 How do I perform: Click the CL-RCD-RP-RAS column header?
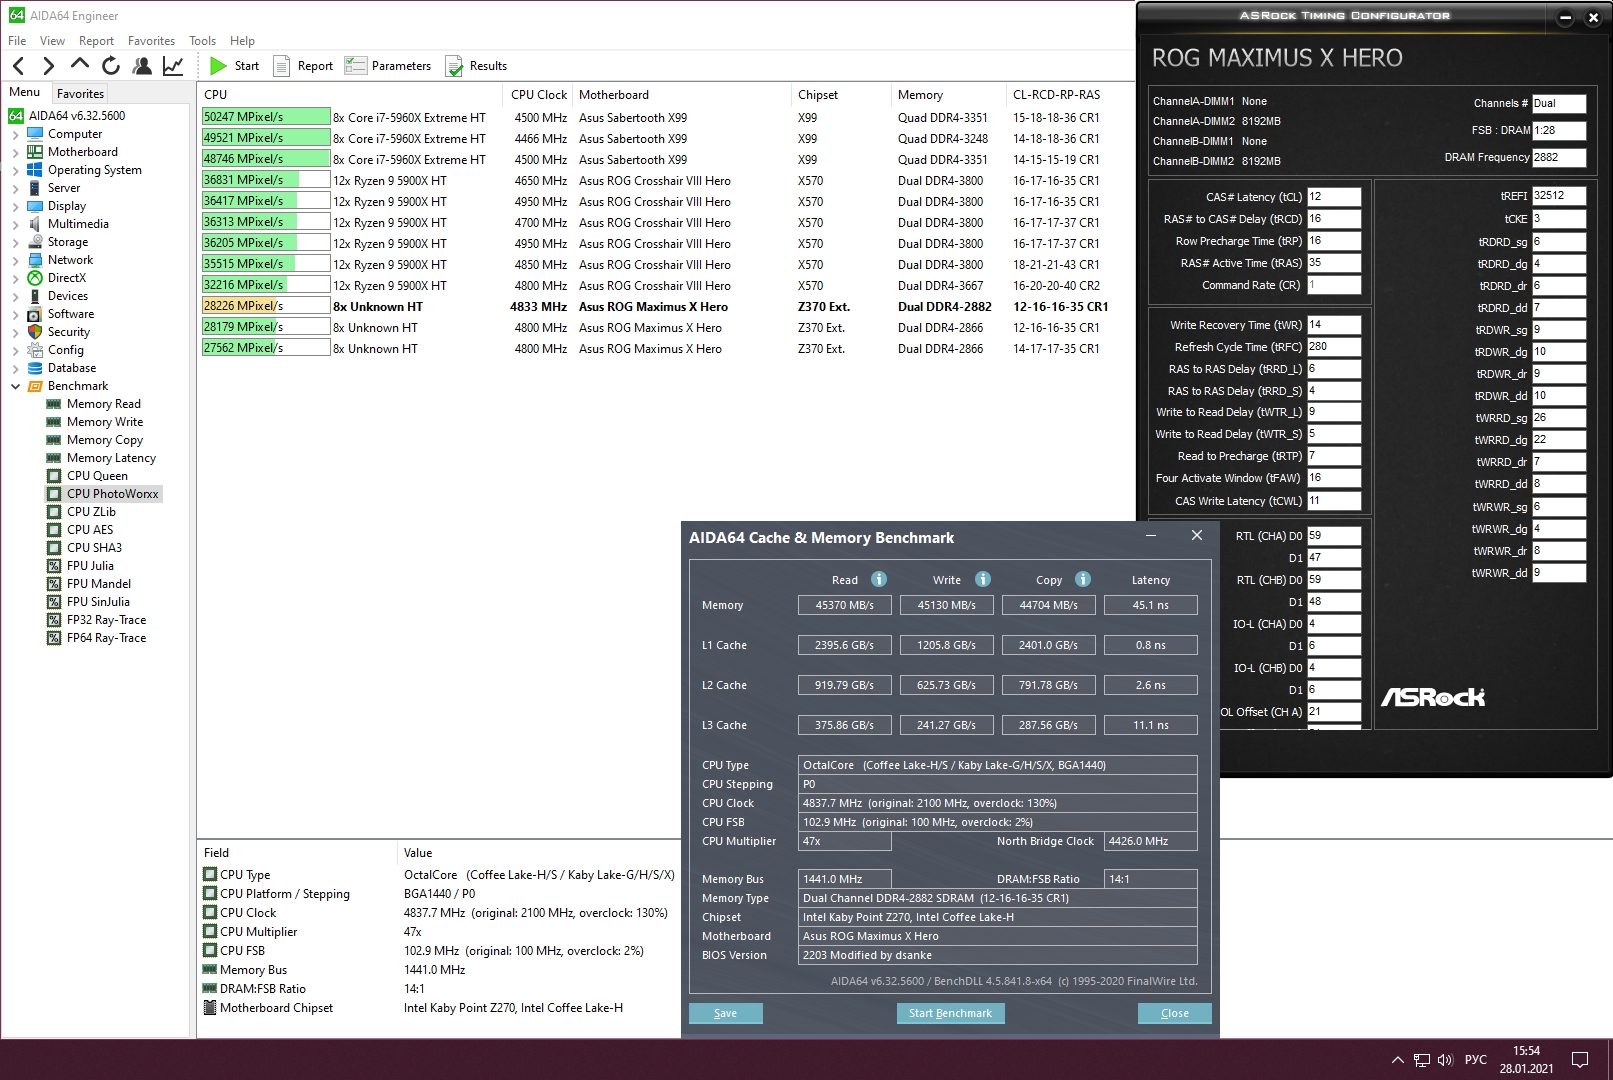pyautogui.click(x=1056, y=95)
